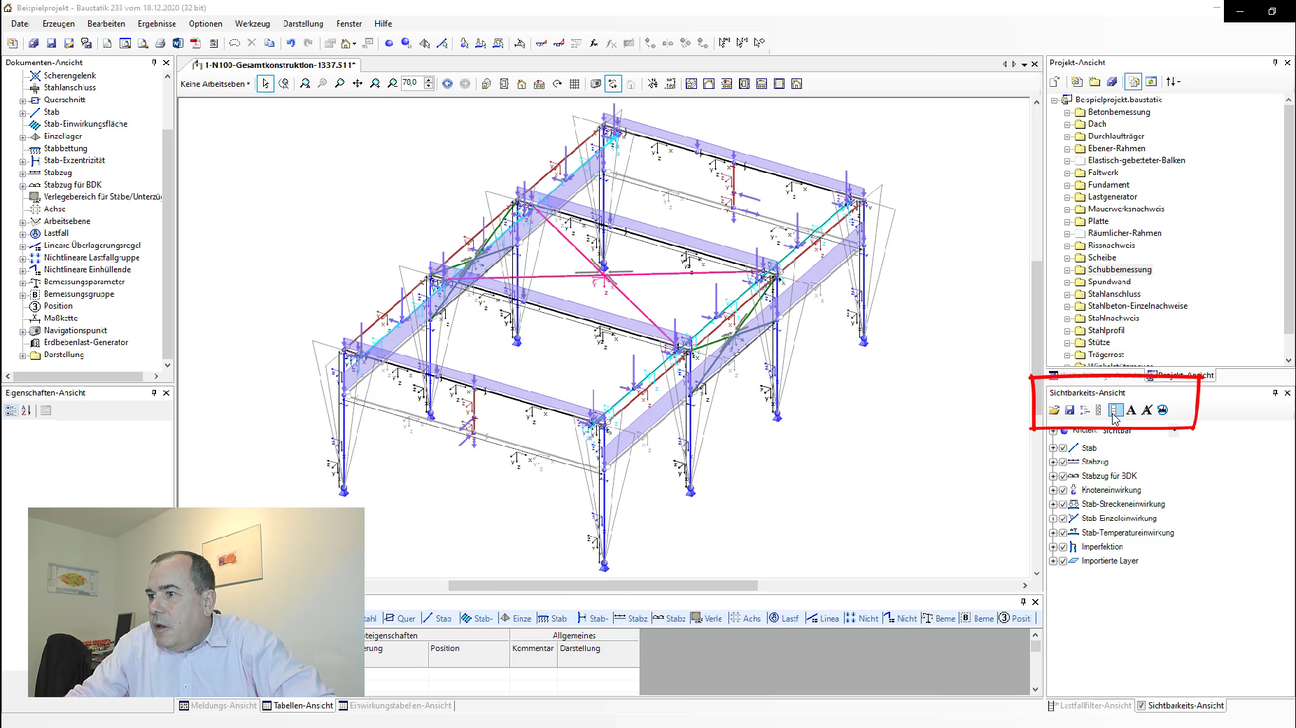
Task: Click the bold A text icon in Sichtbarkeits-Ansicht
Action: (x=1131, y=410)
